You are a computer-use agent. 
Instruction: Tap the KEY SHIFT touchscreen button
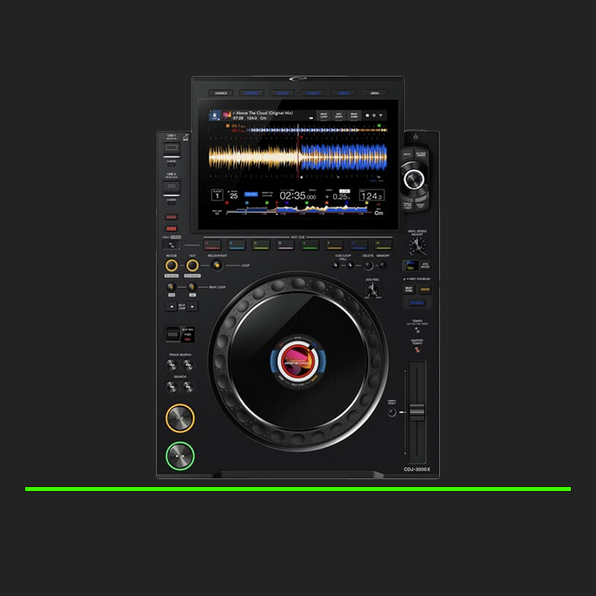pos(339,115)
